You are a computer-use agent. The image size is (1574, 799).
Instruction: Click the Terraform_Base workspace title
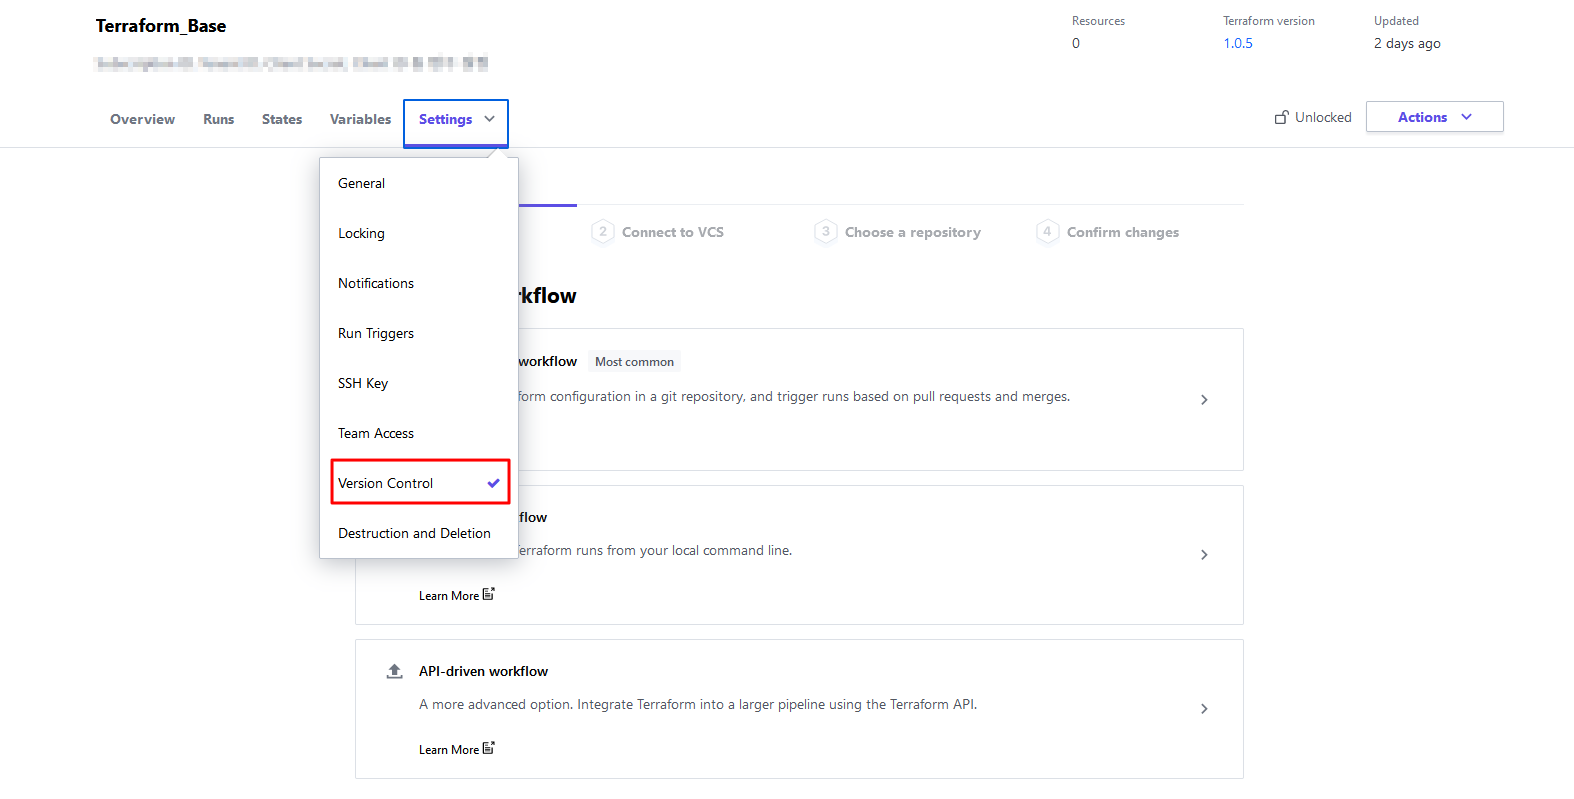click(x=161, y=26)
